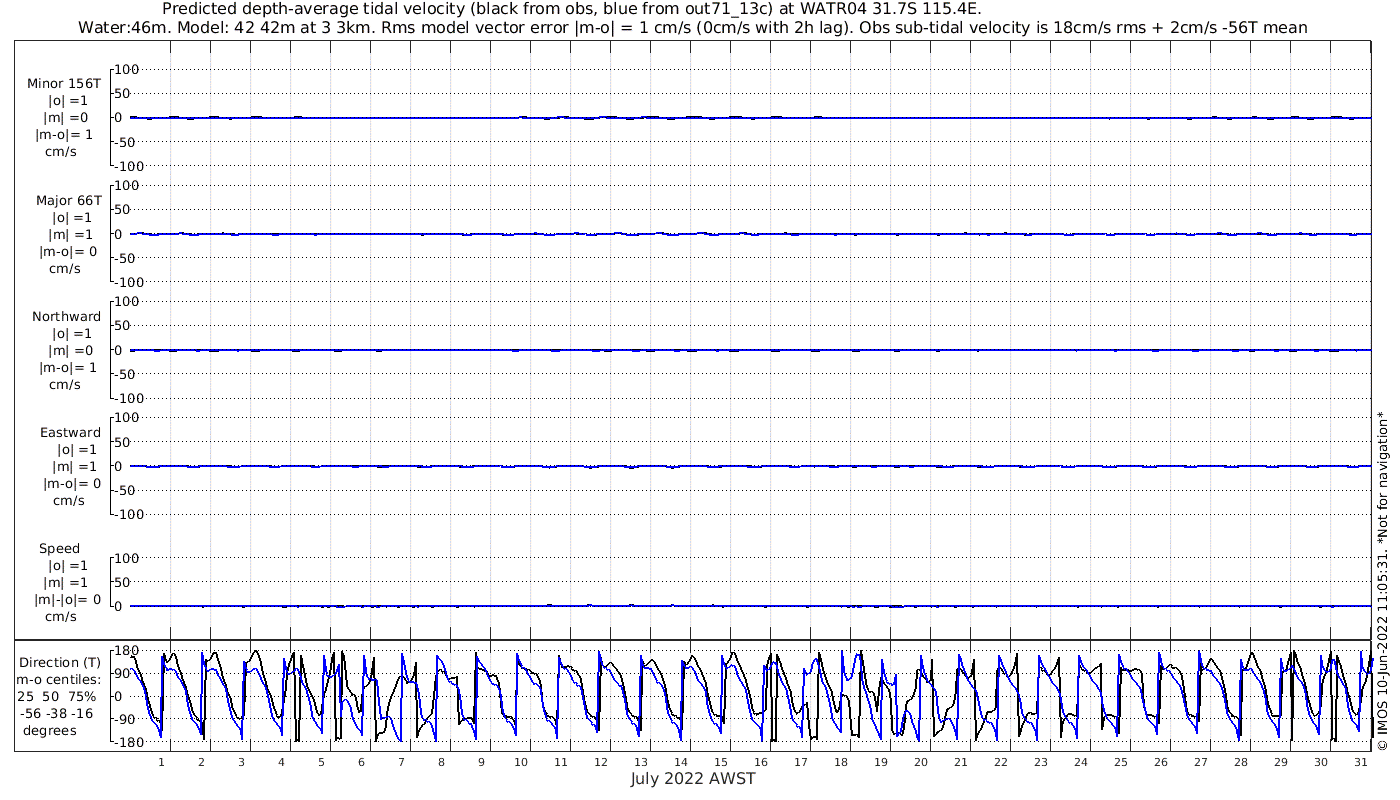Click the 'July 2022 AWST' axis title
The width and height of the screenshot is (1400, 800).
click(693, 779)
